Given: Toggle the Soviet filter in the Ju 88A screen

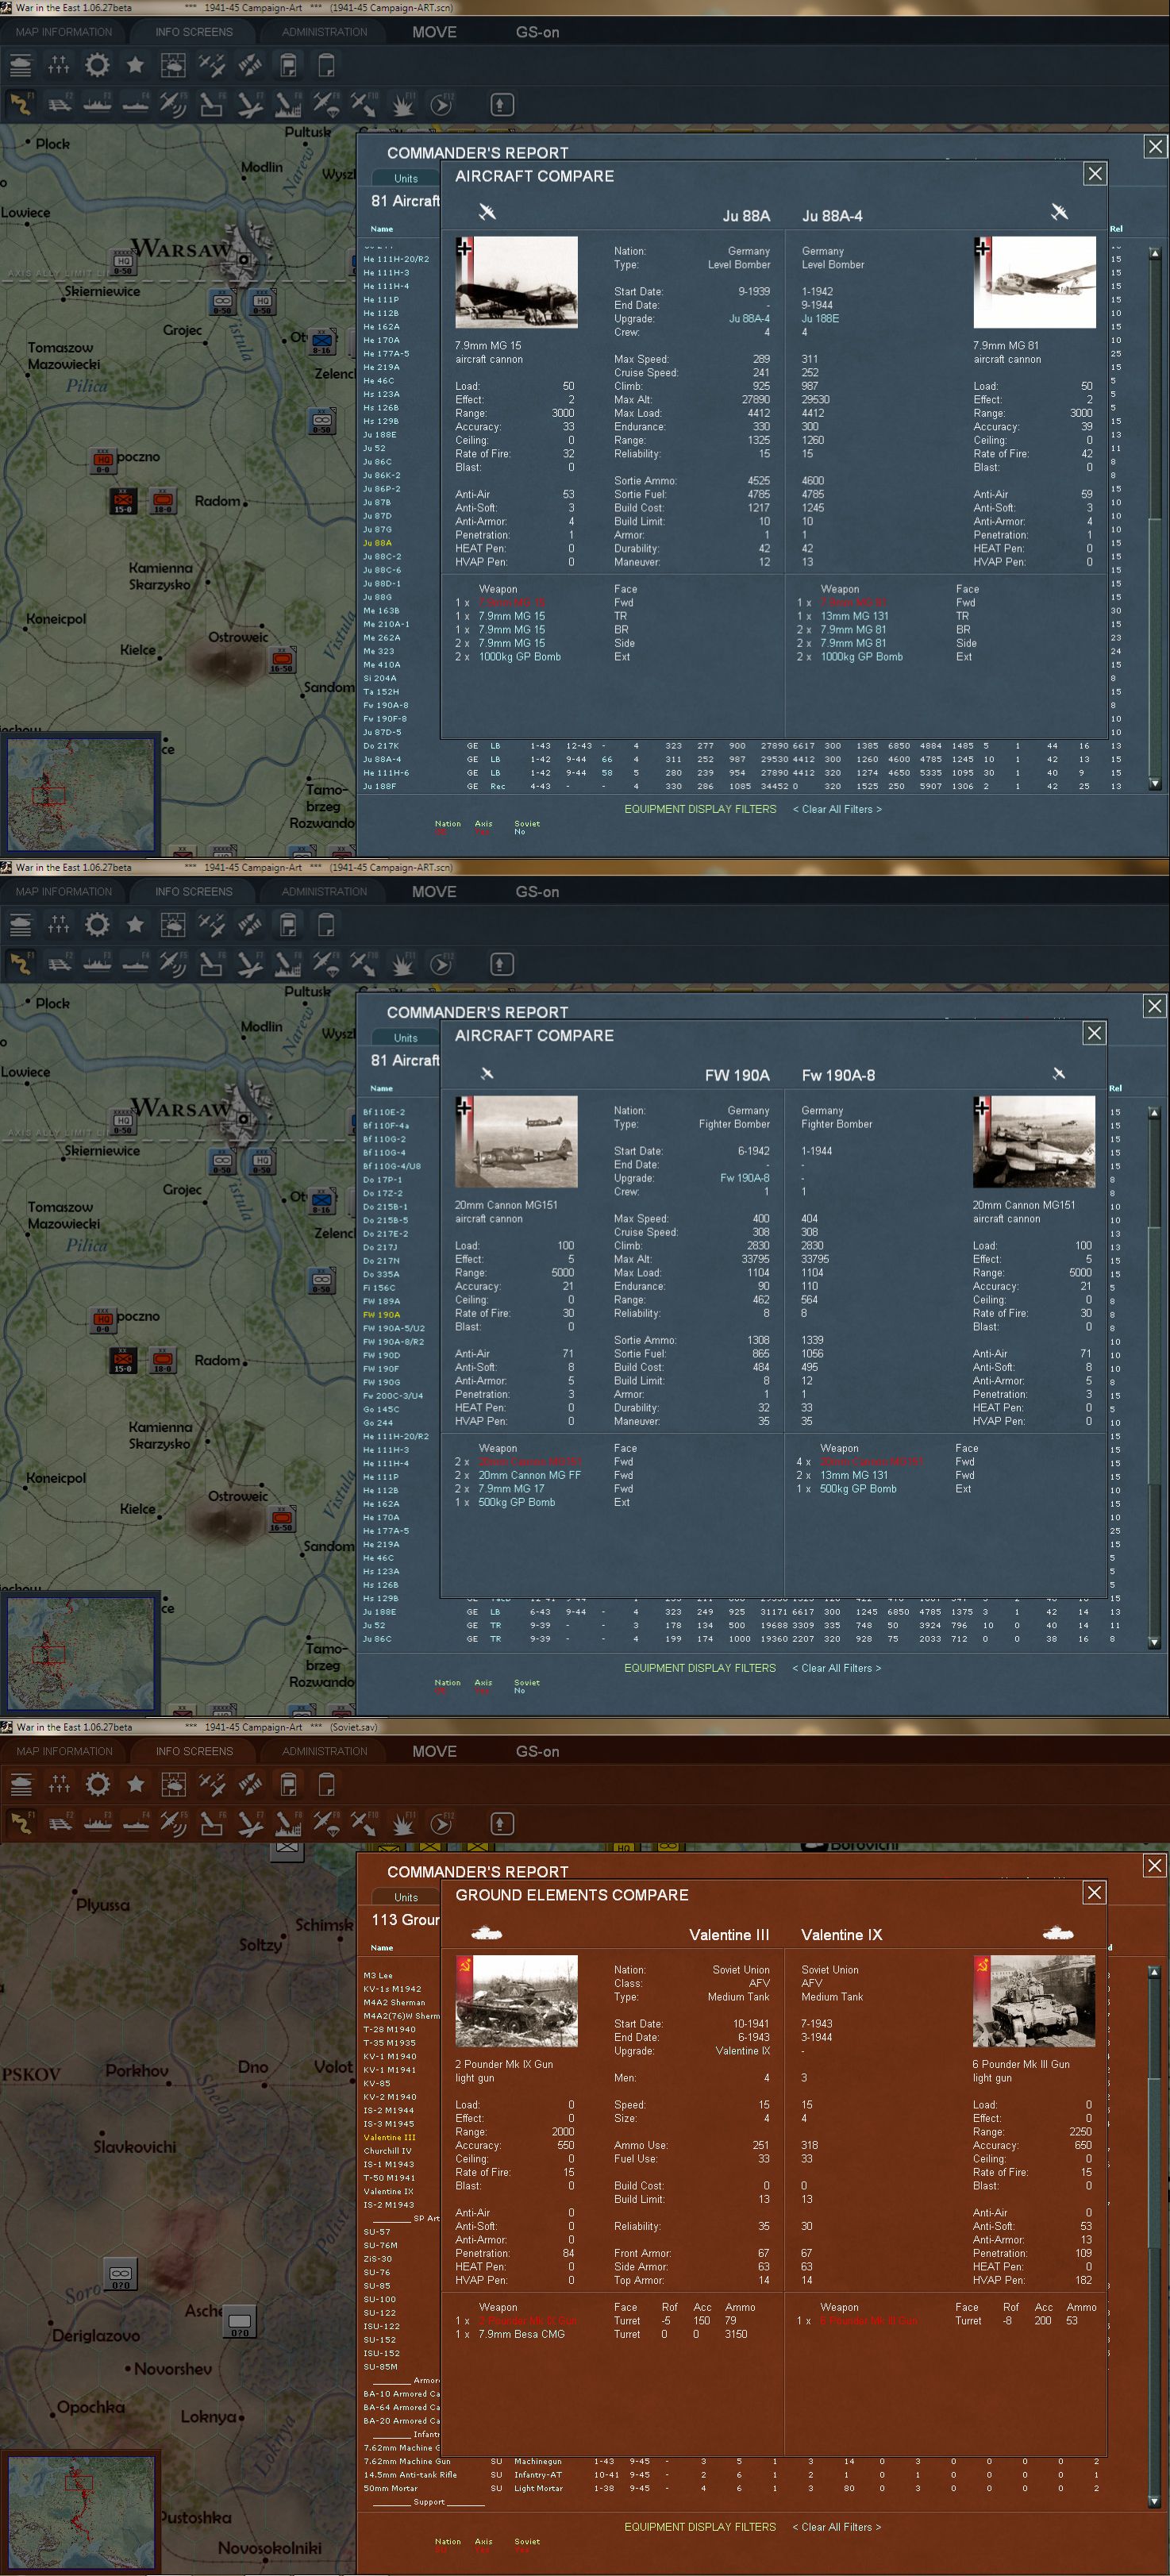Looking at the screenshot, I should tap(527, 827).
